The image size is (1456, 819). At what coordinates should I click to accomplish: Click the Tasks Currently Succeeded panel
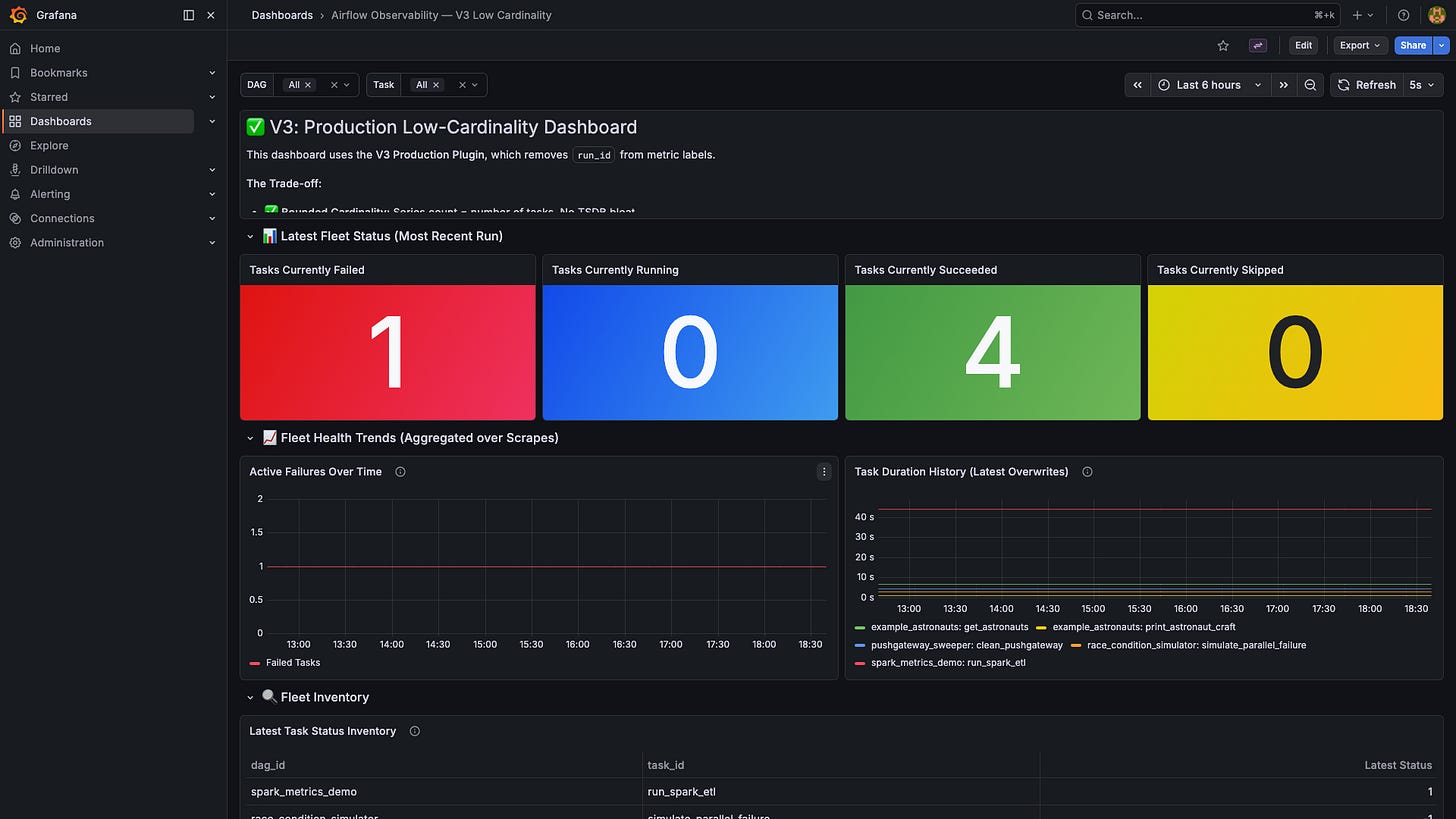(993, 338)
